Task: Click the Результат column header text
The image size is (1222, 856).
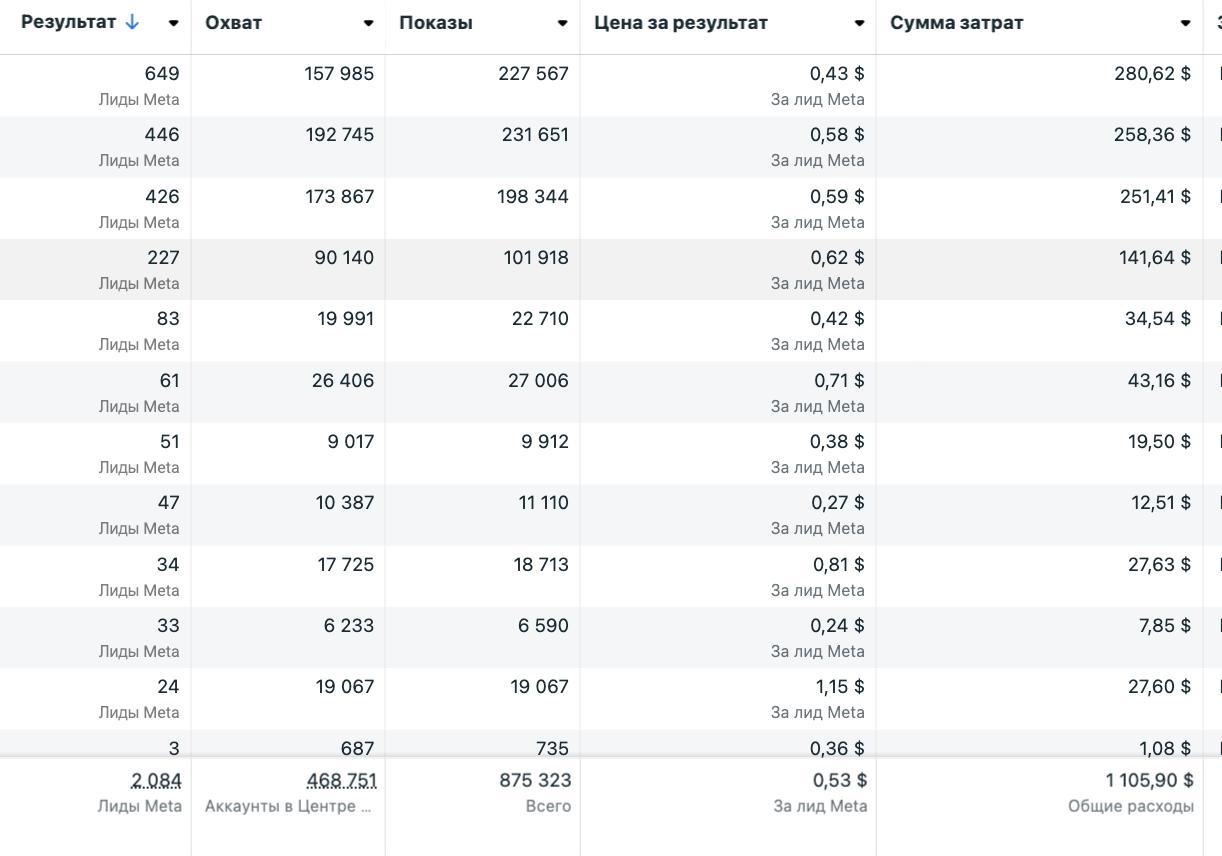Action: click(x=68, y=23)
